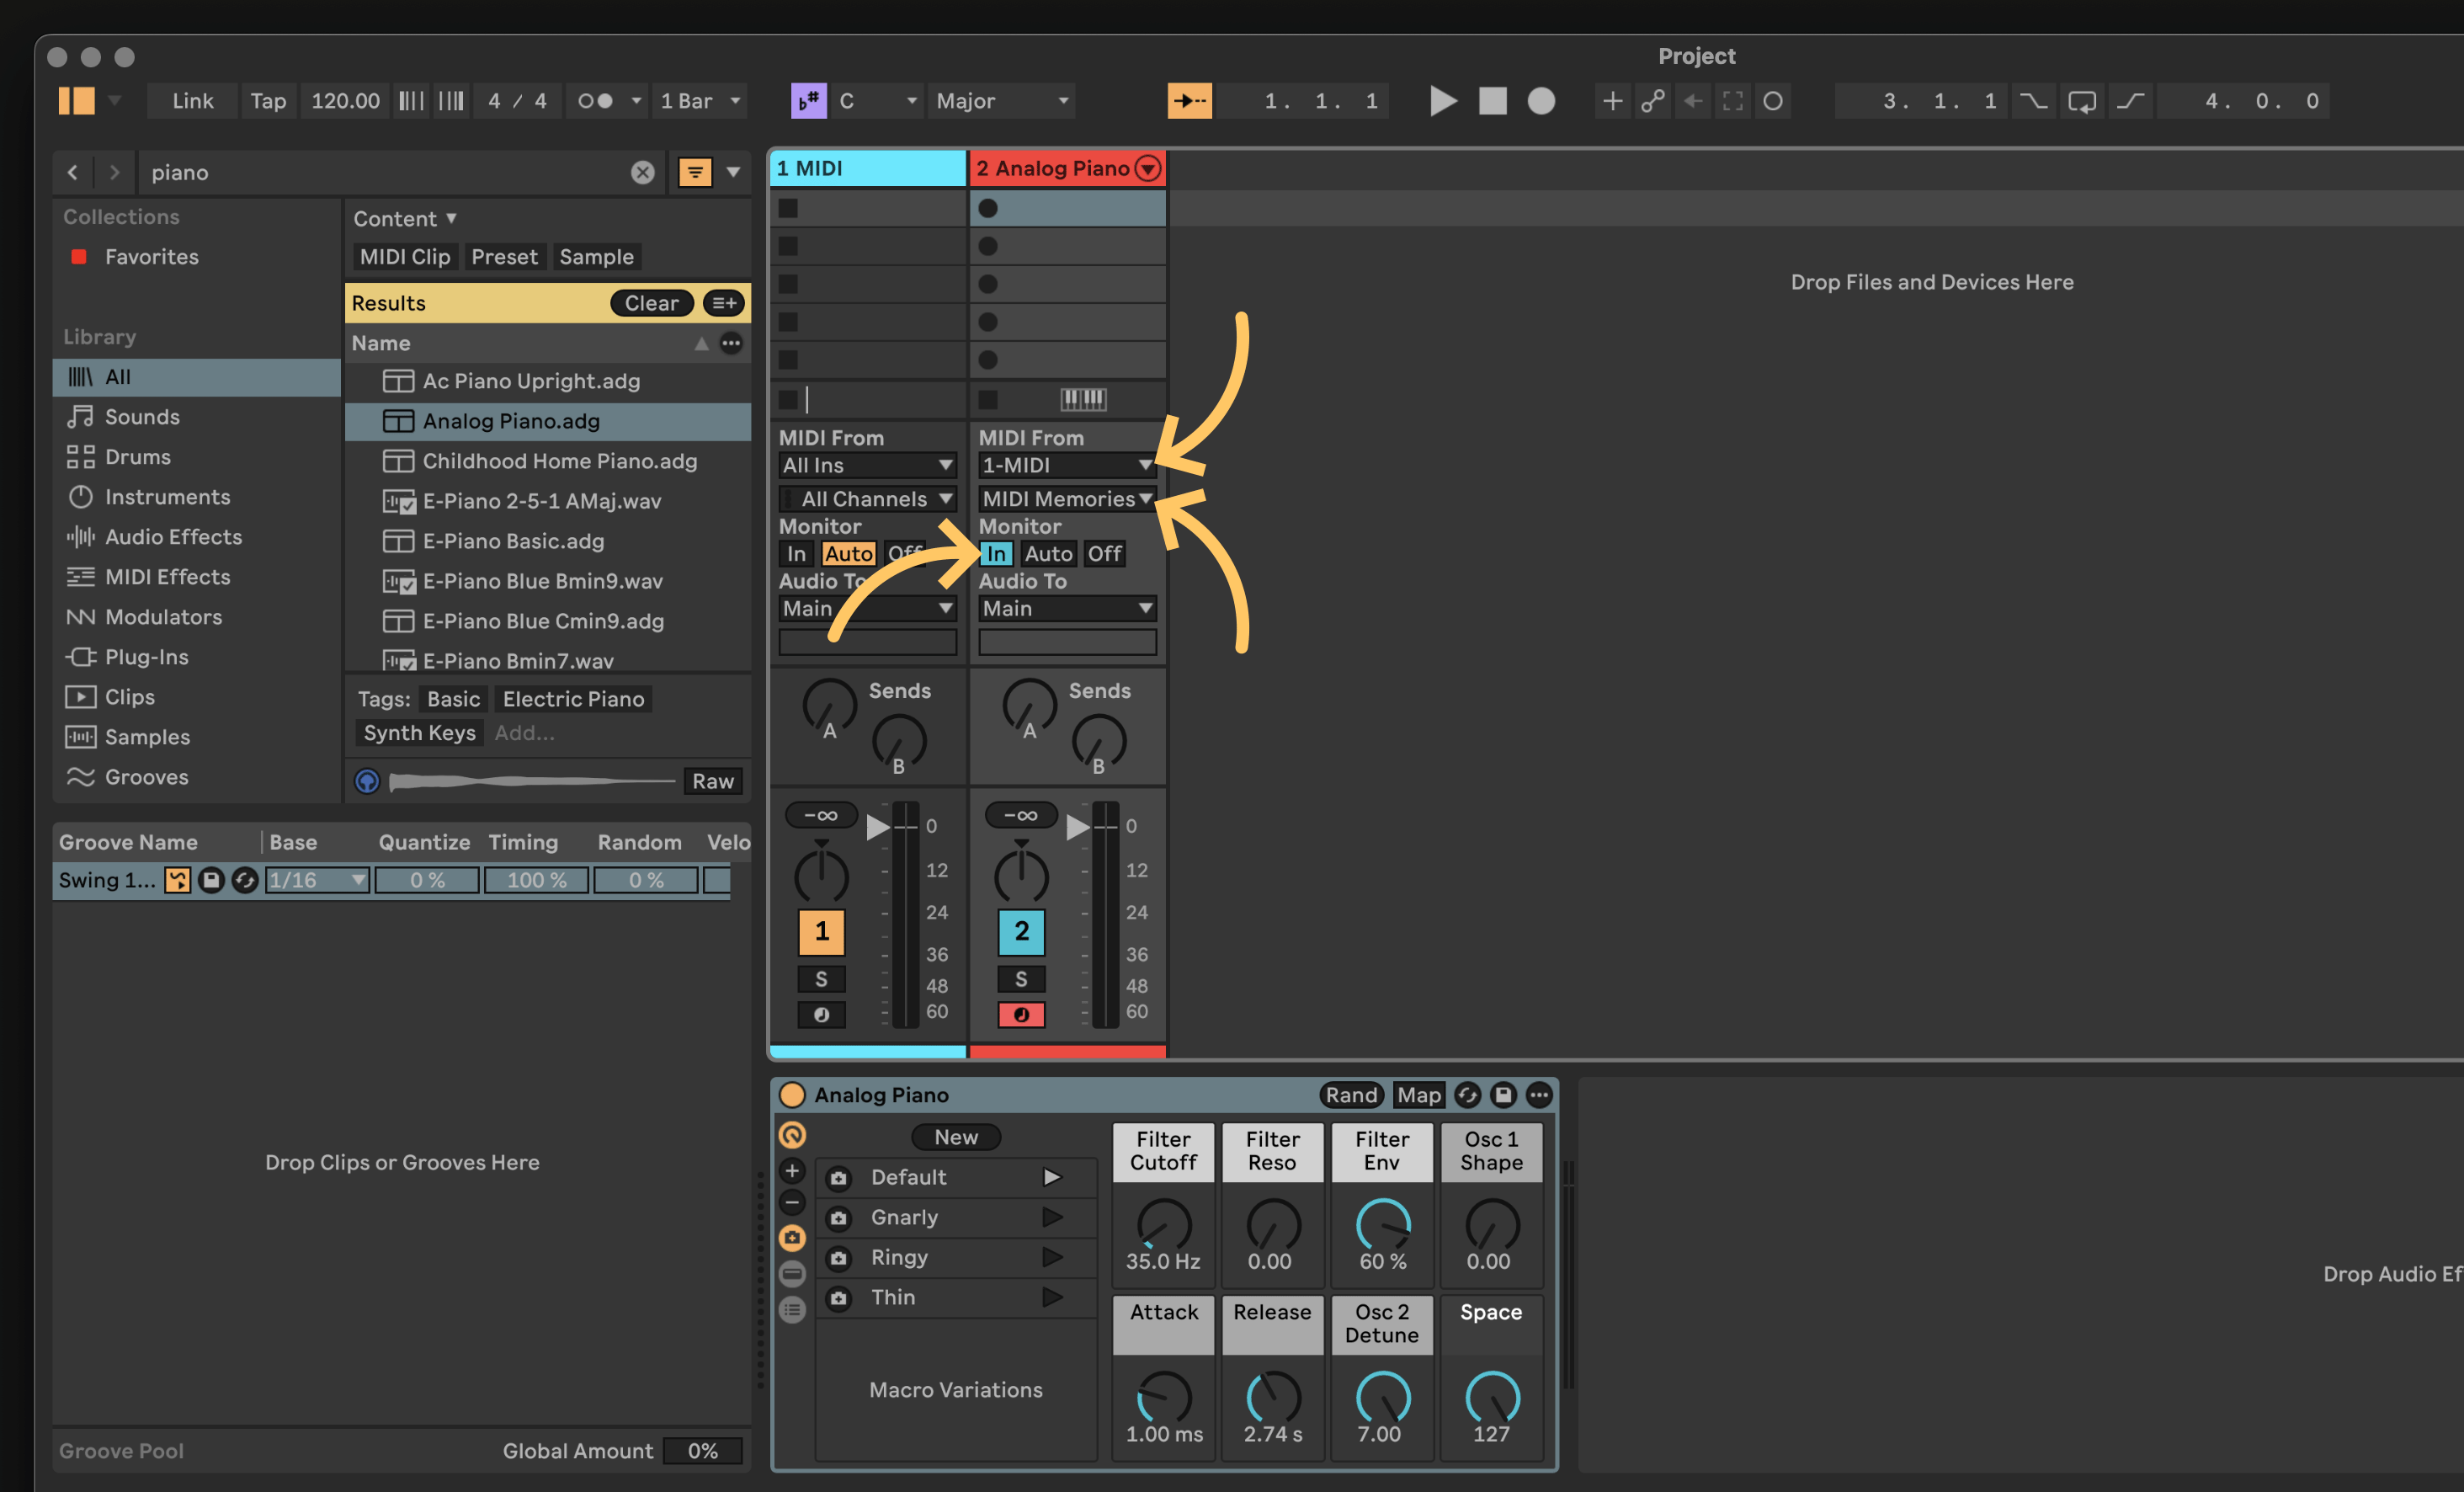The image size is (2464, 1492).
Task: Set Analog Piano track Monitor to Off
Action: coord(1104,553)
